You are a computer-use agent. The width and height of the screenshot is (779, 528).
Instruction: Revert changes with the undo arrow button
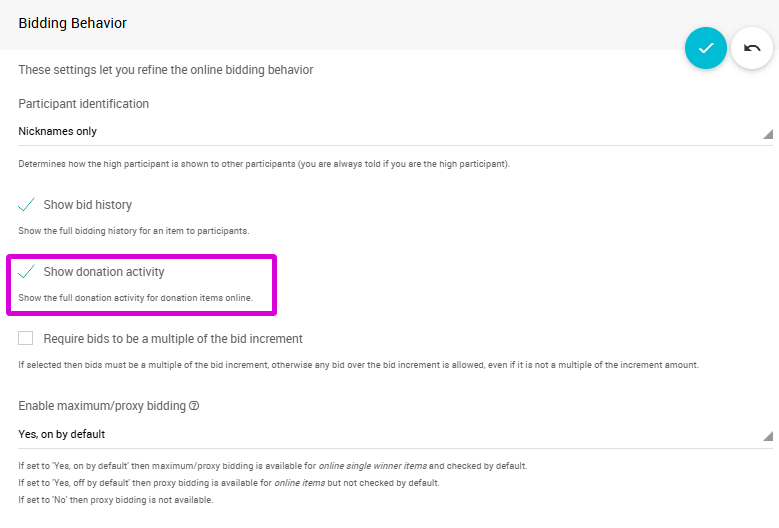coord(752,48)
